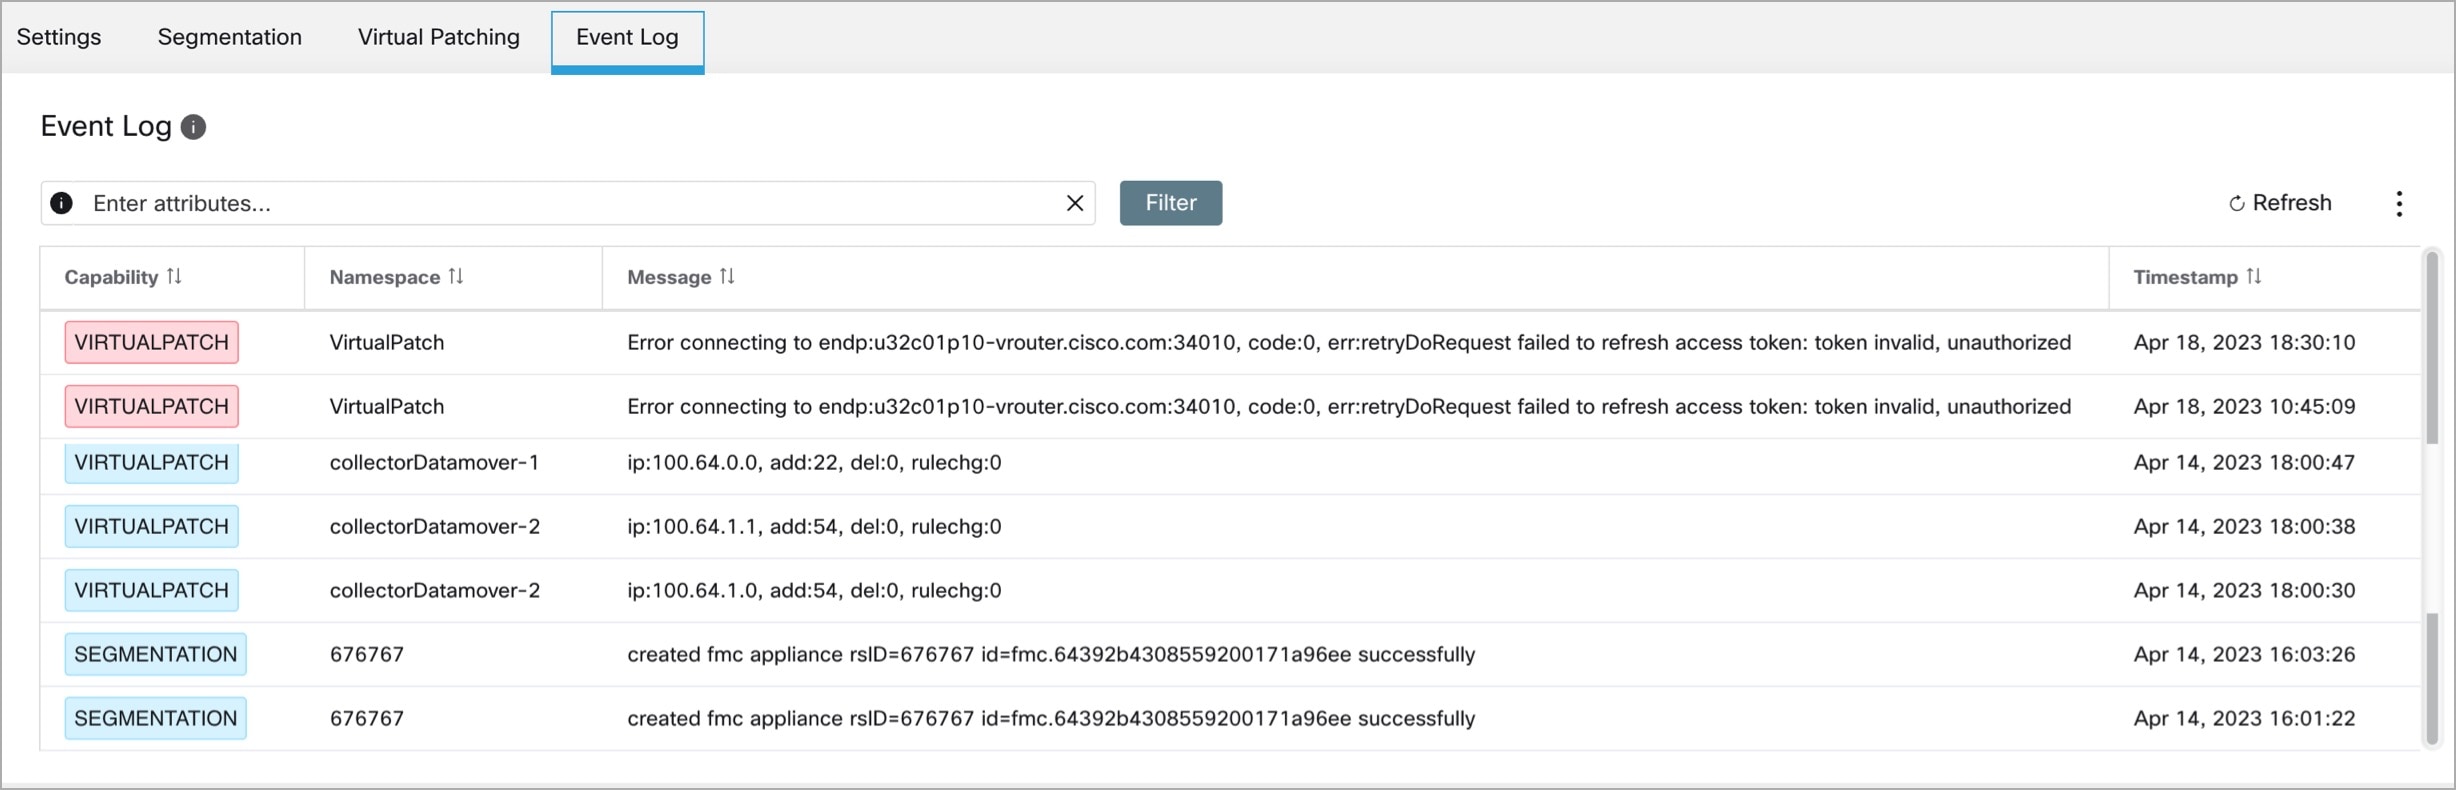This screenshot has height=790, width=2456.
Task: Refresh the event log
Action: point(2280,203)
